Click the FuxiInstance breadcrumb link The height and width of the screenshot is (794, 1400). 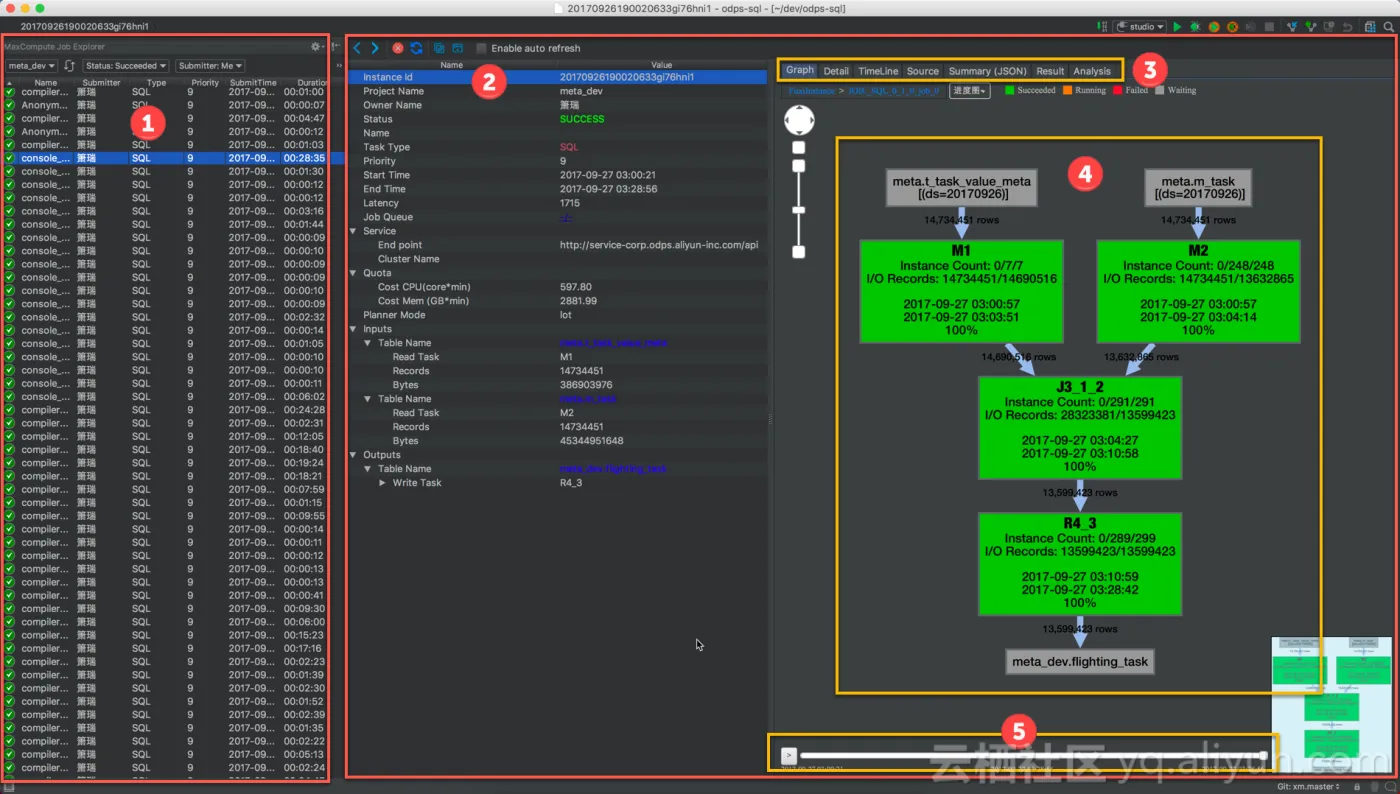(x=809, y=90)
